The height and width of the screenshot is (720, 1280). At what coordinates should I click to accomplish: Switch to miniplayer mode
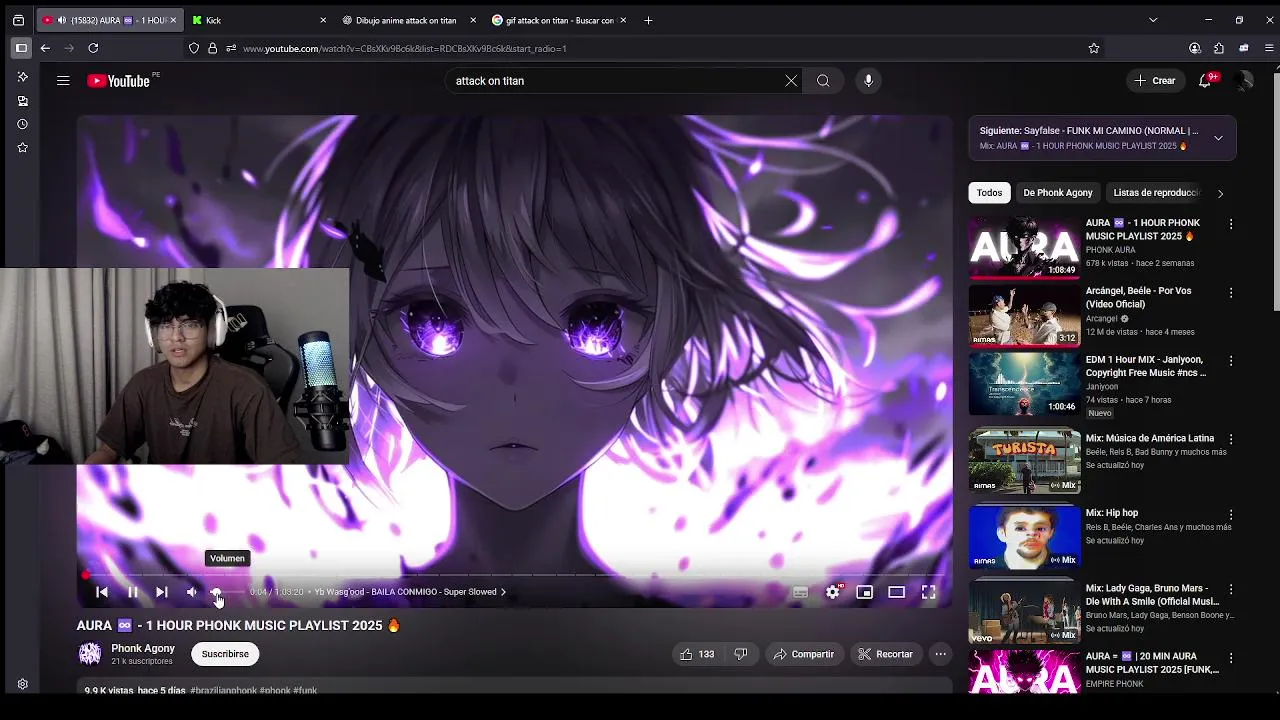point(865,592)
